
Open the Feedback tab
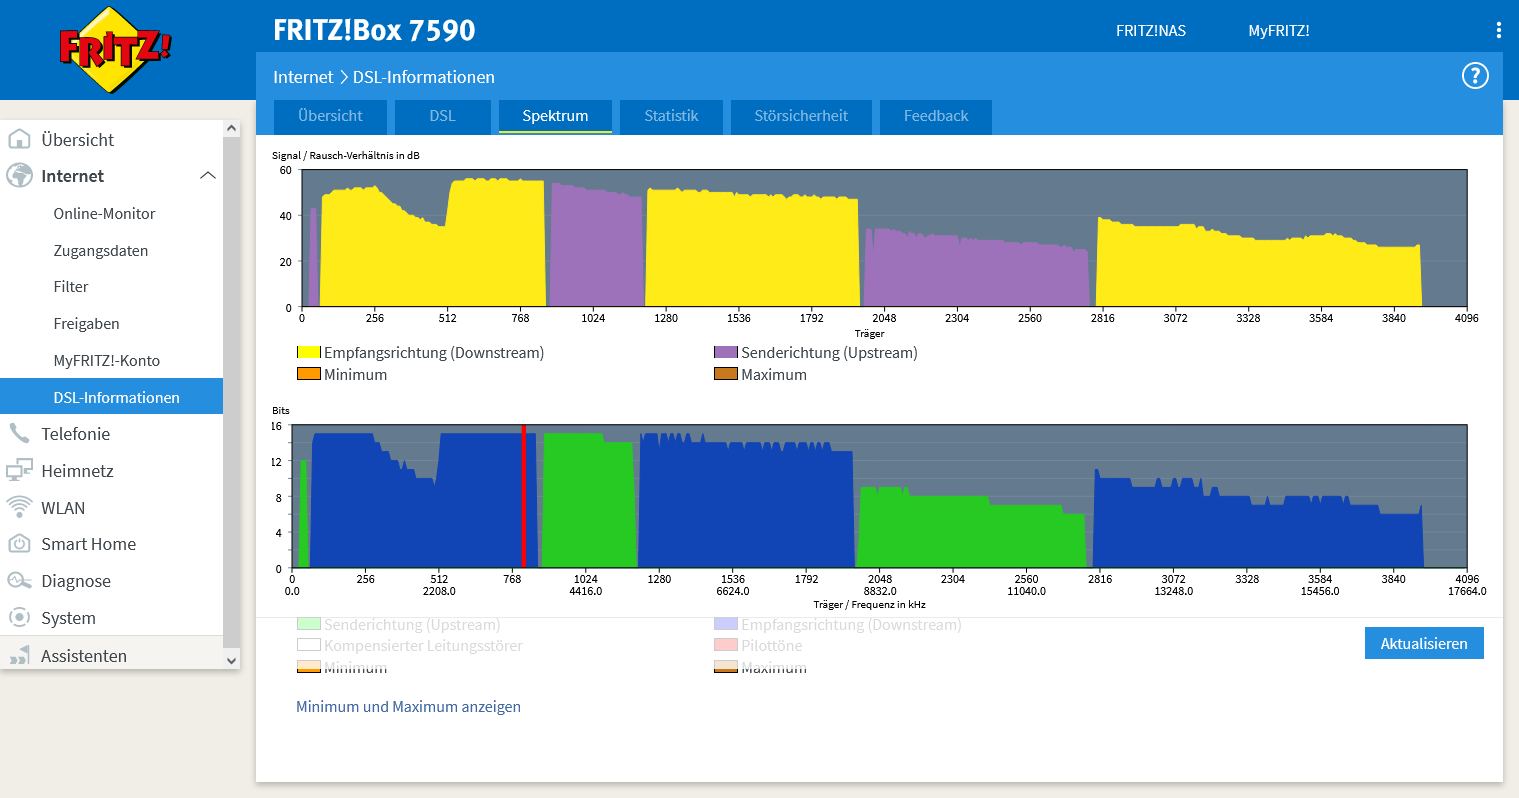(936, 116)
